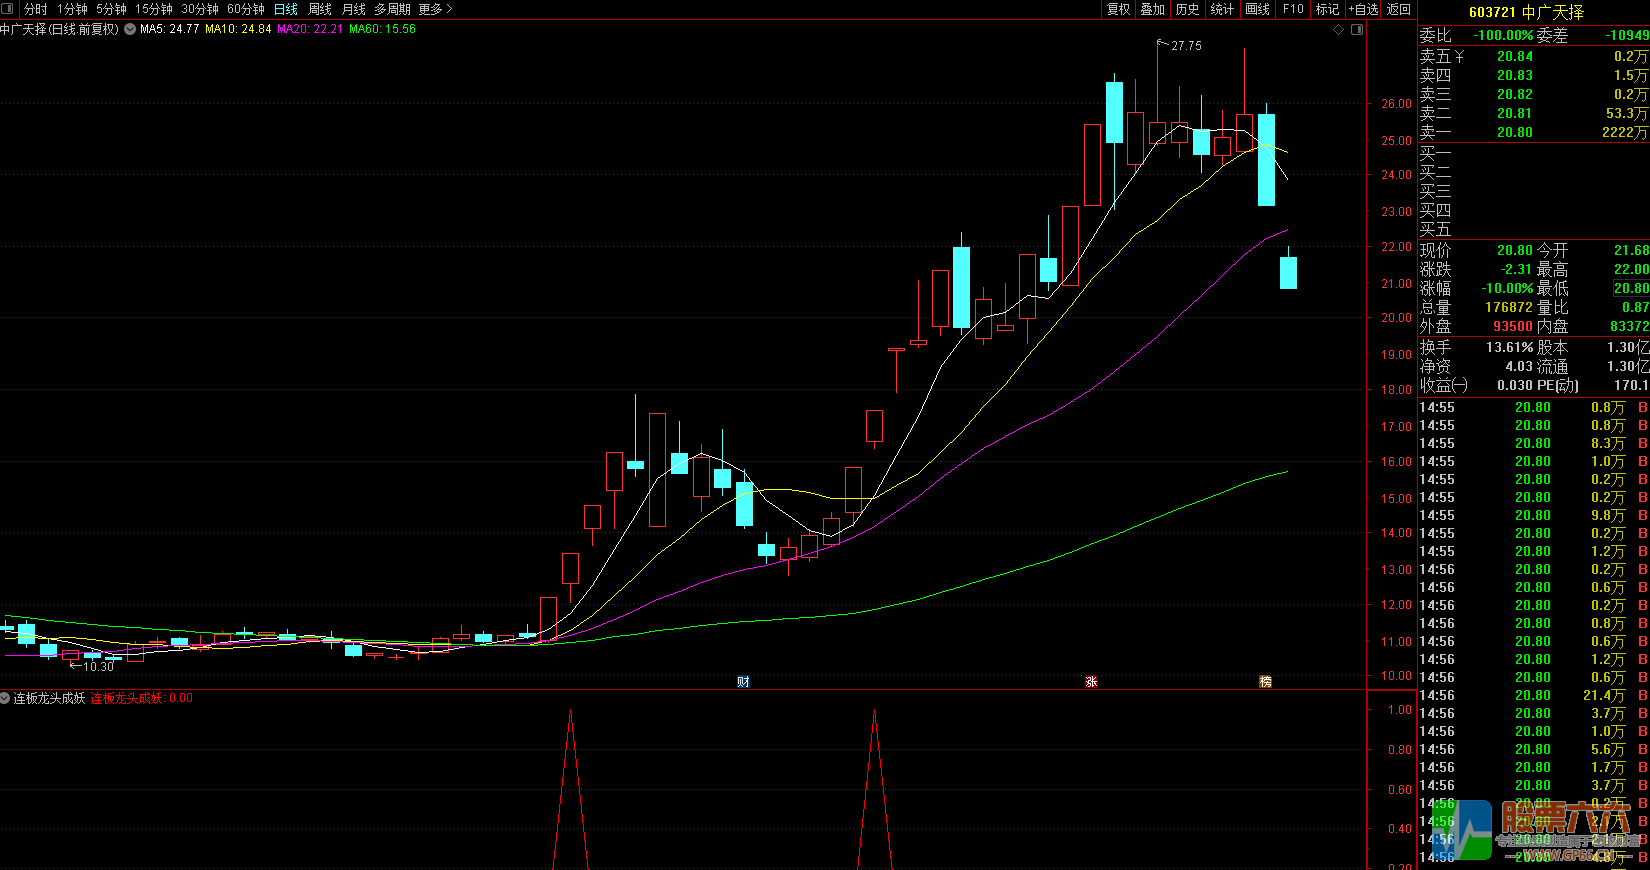Open the MA indicator settings circle arrow

(130, 29)
